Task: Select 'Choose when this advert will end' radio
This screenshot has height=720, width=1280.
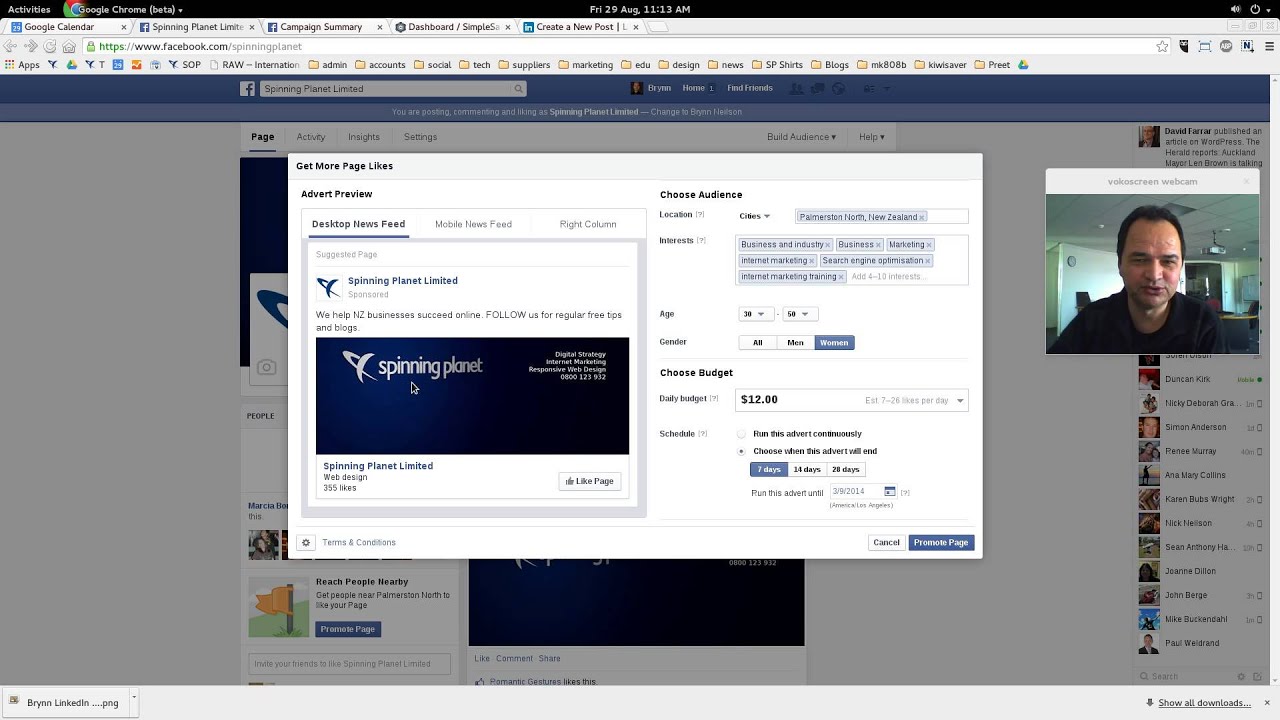Action: pyautogui.click(x=741, y=451)
